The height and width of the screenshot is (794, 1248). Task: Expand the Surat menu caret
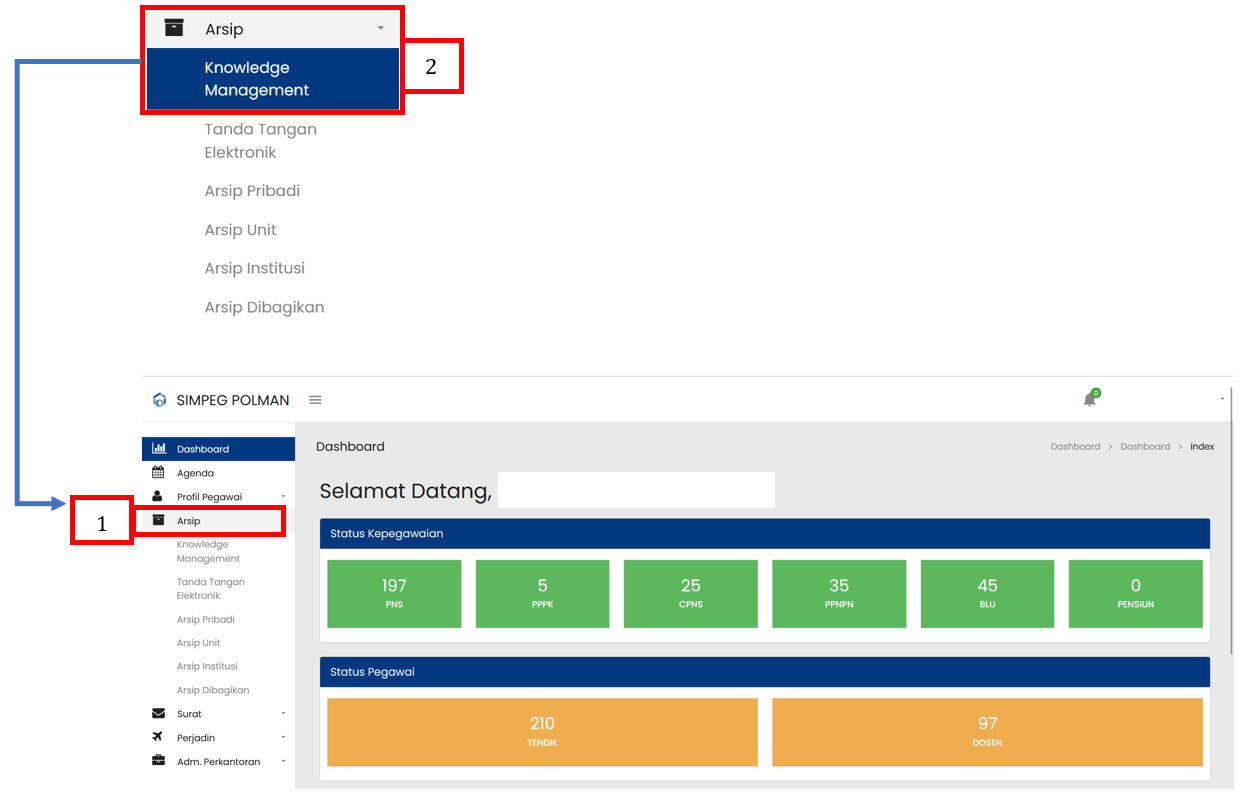coord(283,714)
